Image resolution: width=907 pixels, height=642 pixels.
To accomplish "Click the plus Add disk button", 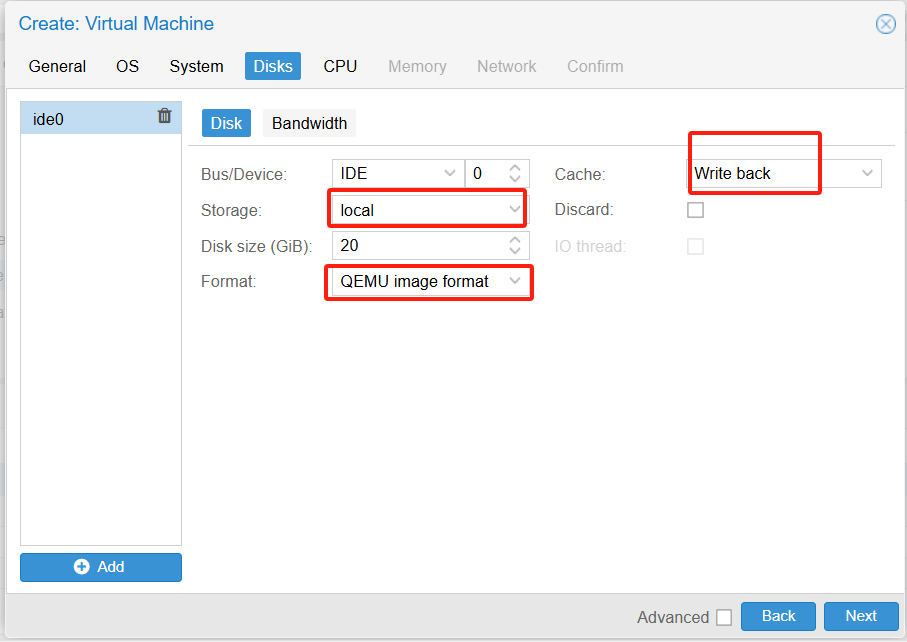I will pos(101,567).
